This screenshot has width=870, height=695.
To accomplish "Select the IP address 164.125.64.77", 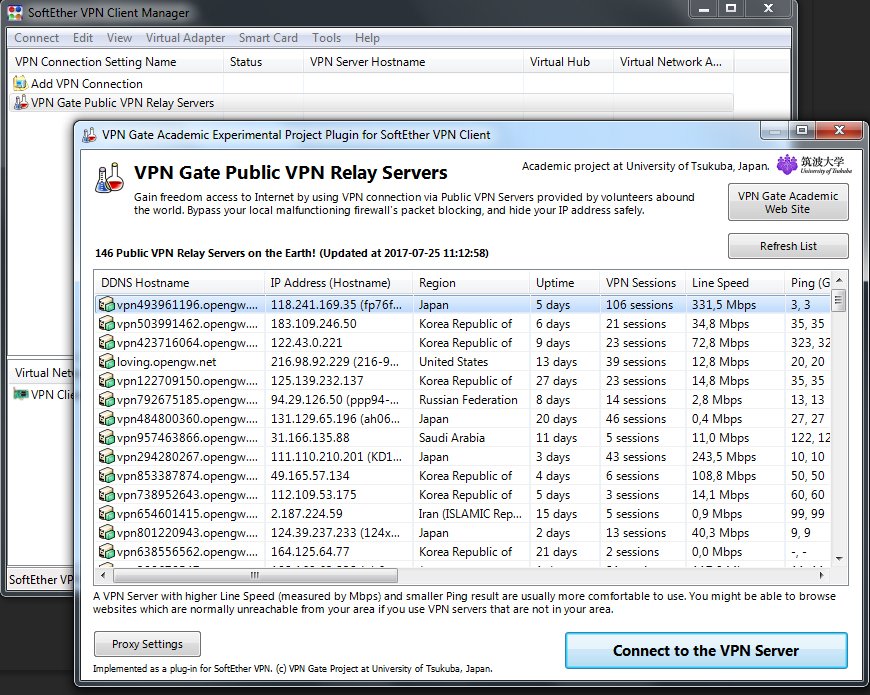I will 310,552.
